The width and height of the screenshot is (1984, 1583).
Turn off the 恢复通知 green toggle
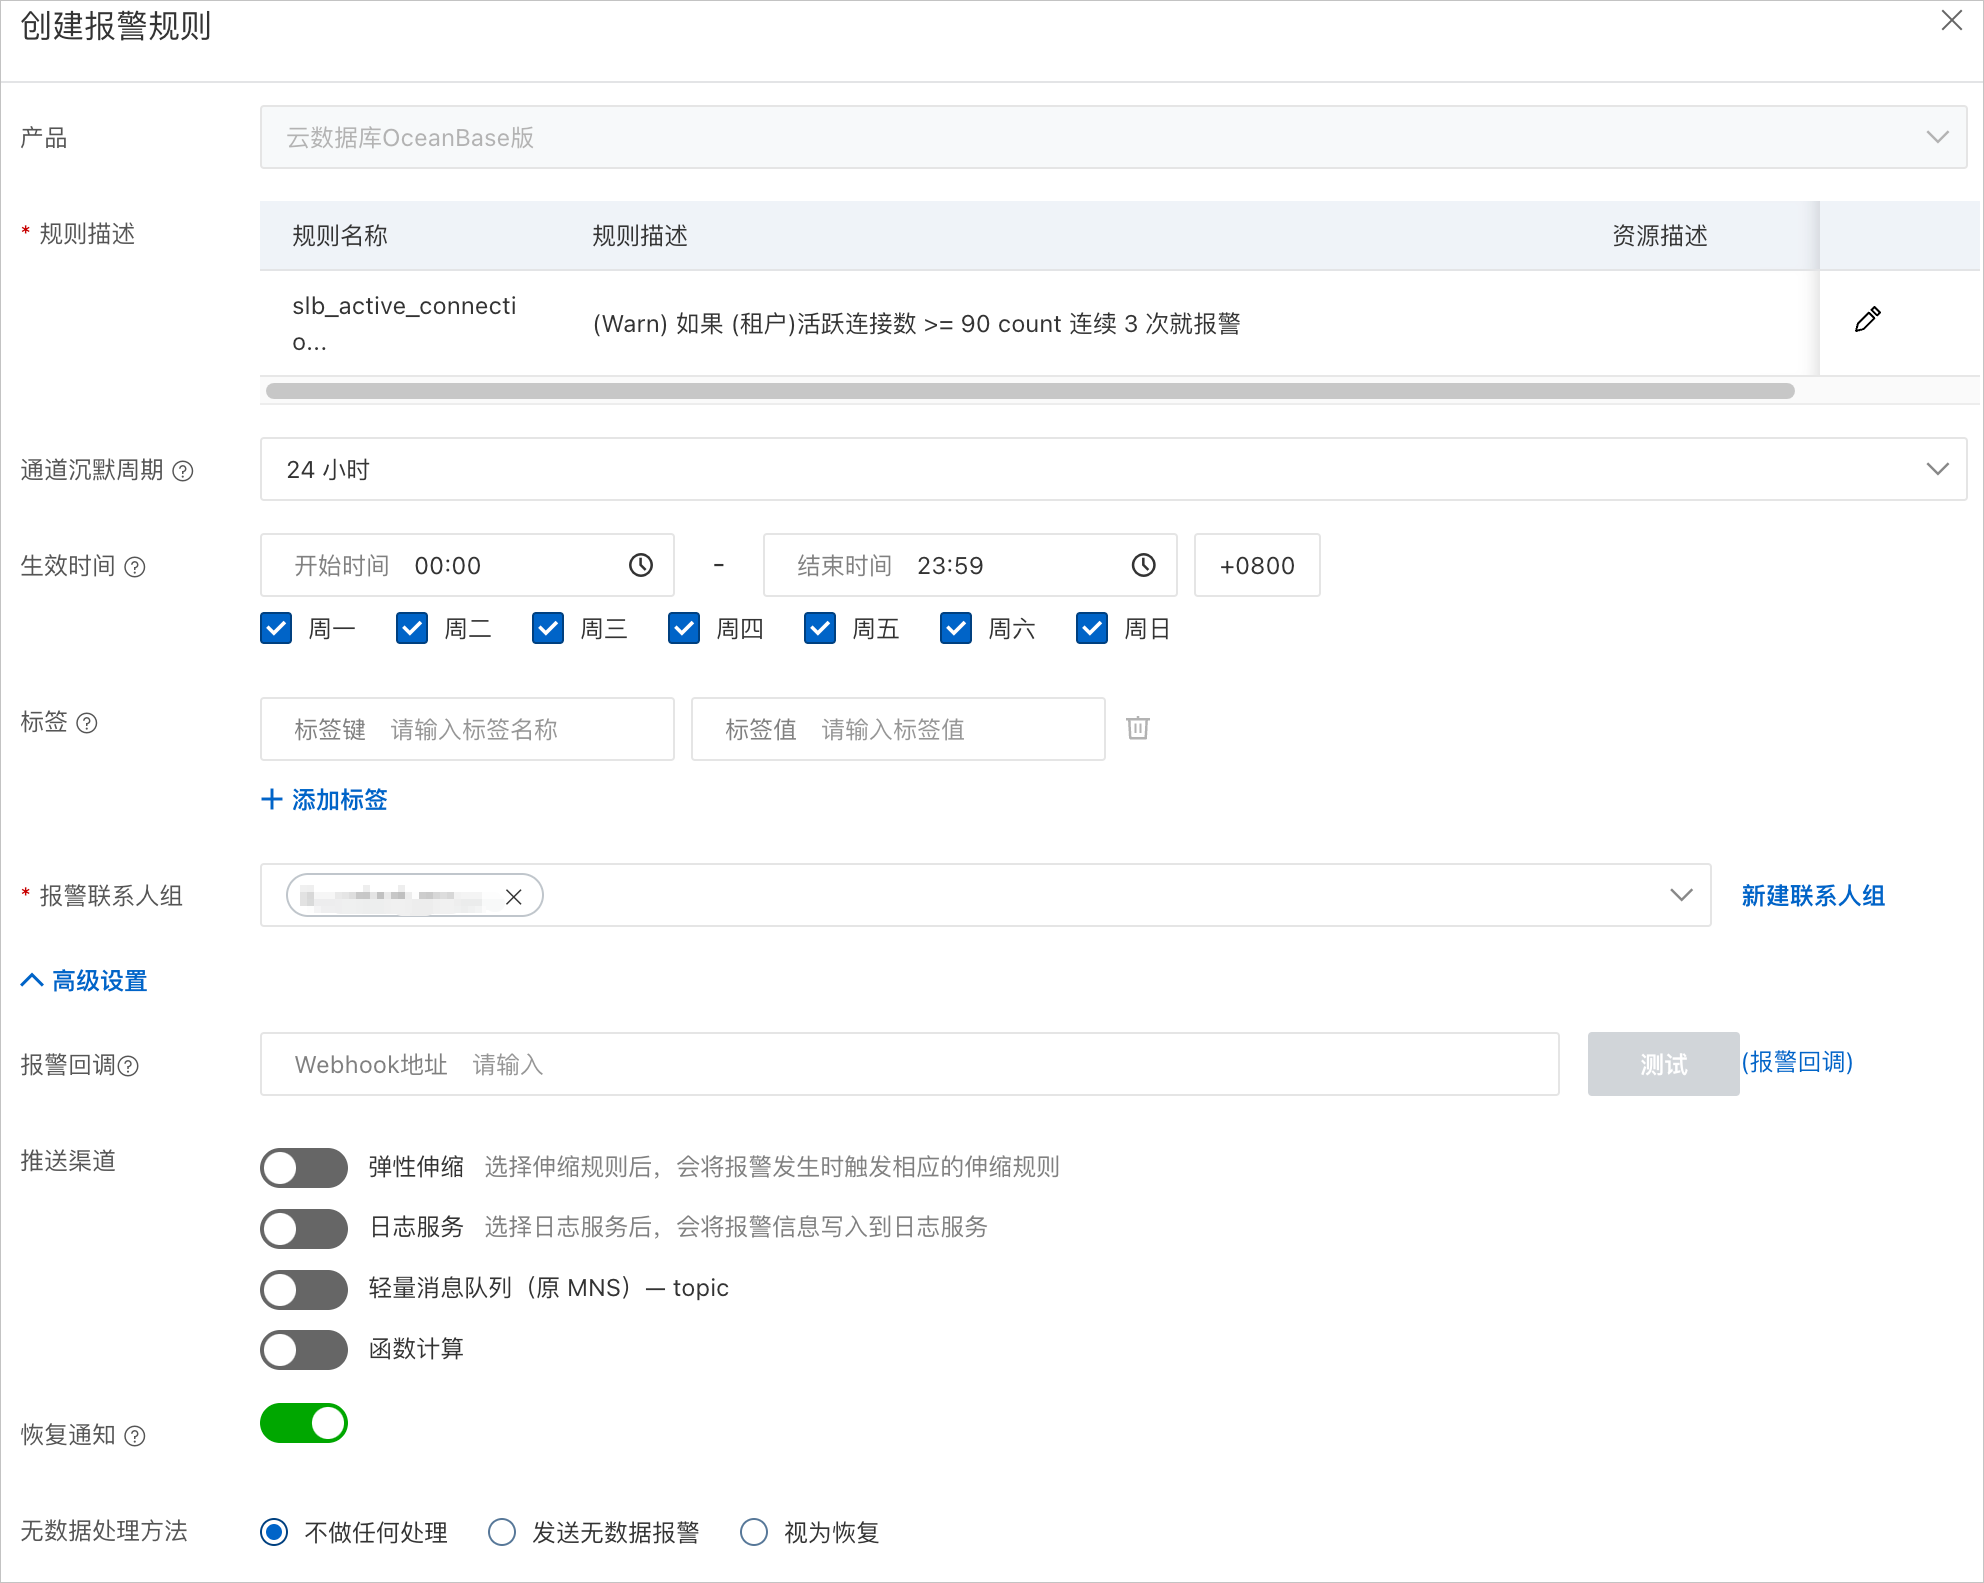[x=304, y=1423]
